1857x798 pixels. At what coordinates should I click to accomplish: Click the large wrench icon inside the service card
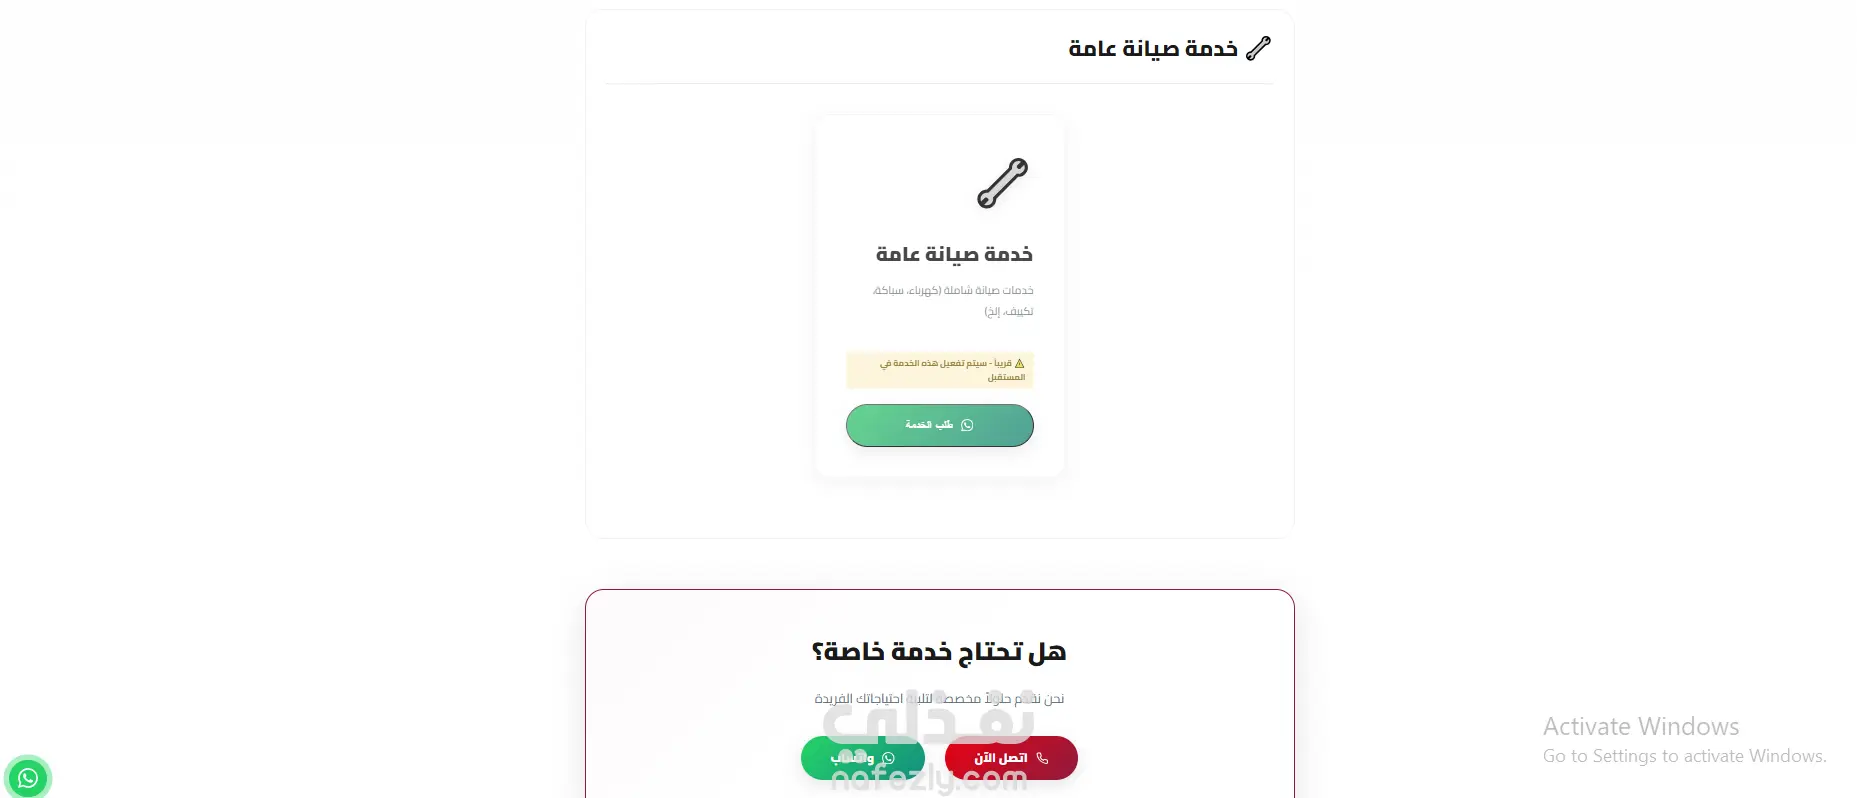click(x=1002, y=183)
